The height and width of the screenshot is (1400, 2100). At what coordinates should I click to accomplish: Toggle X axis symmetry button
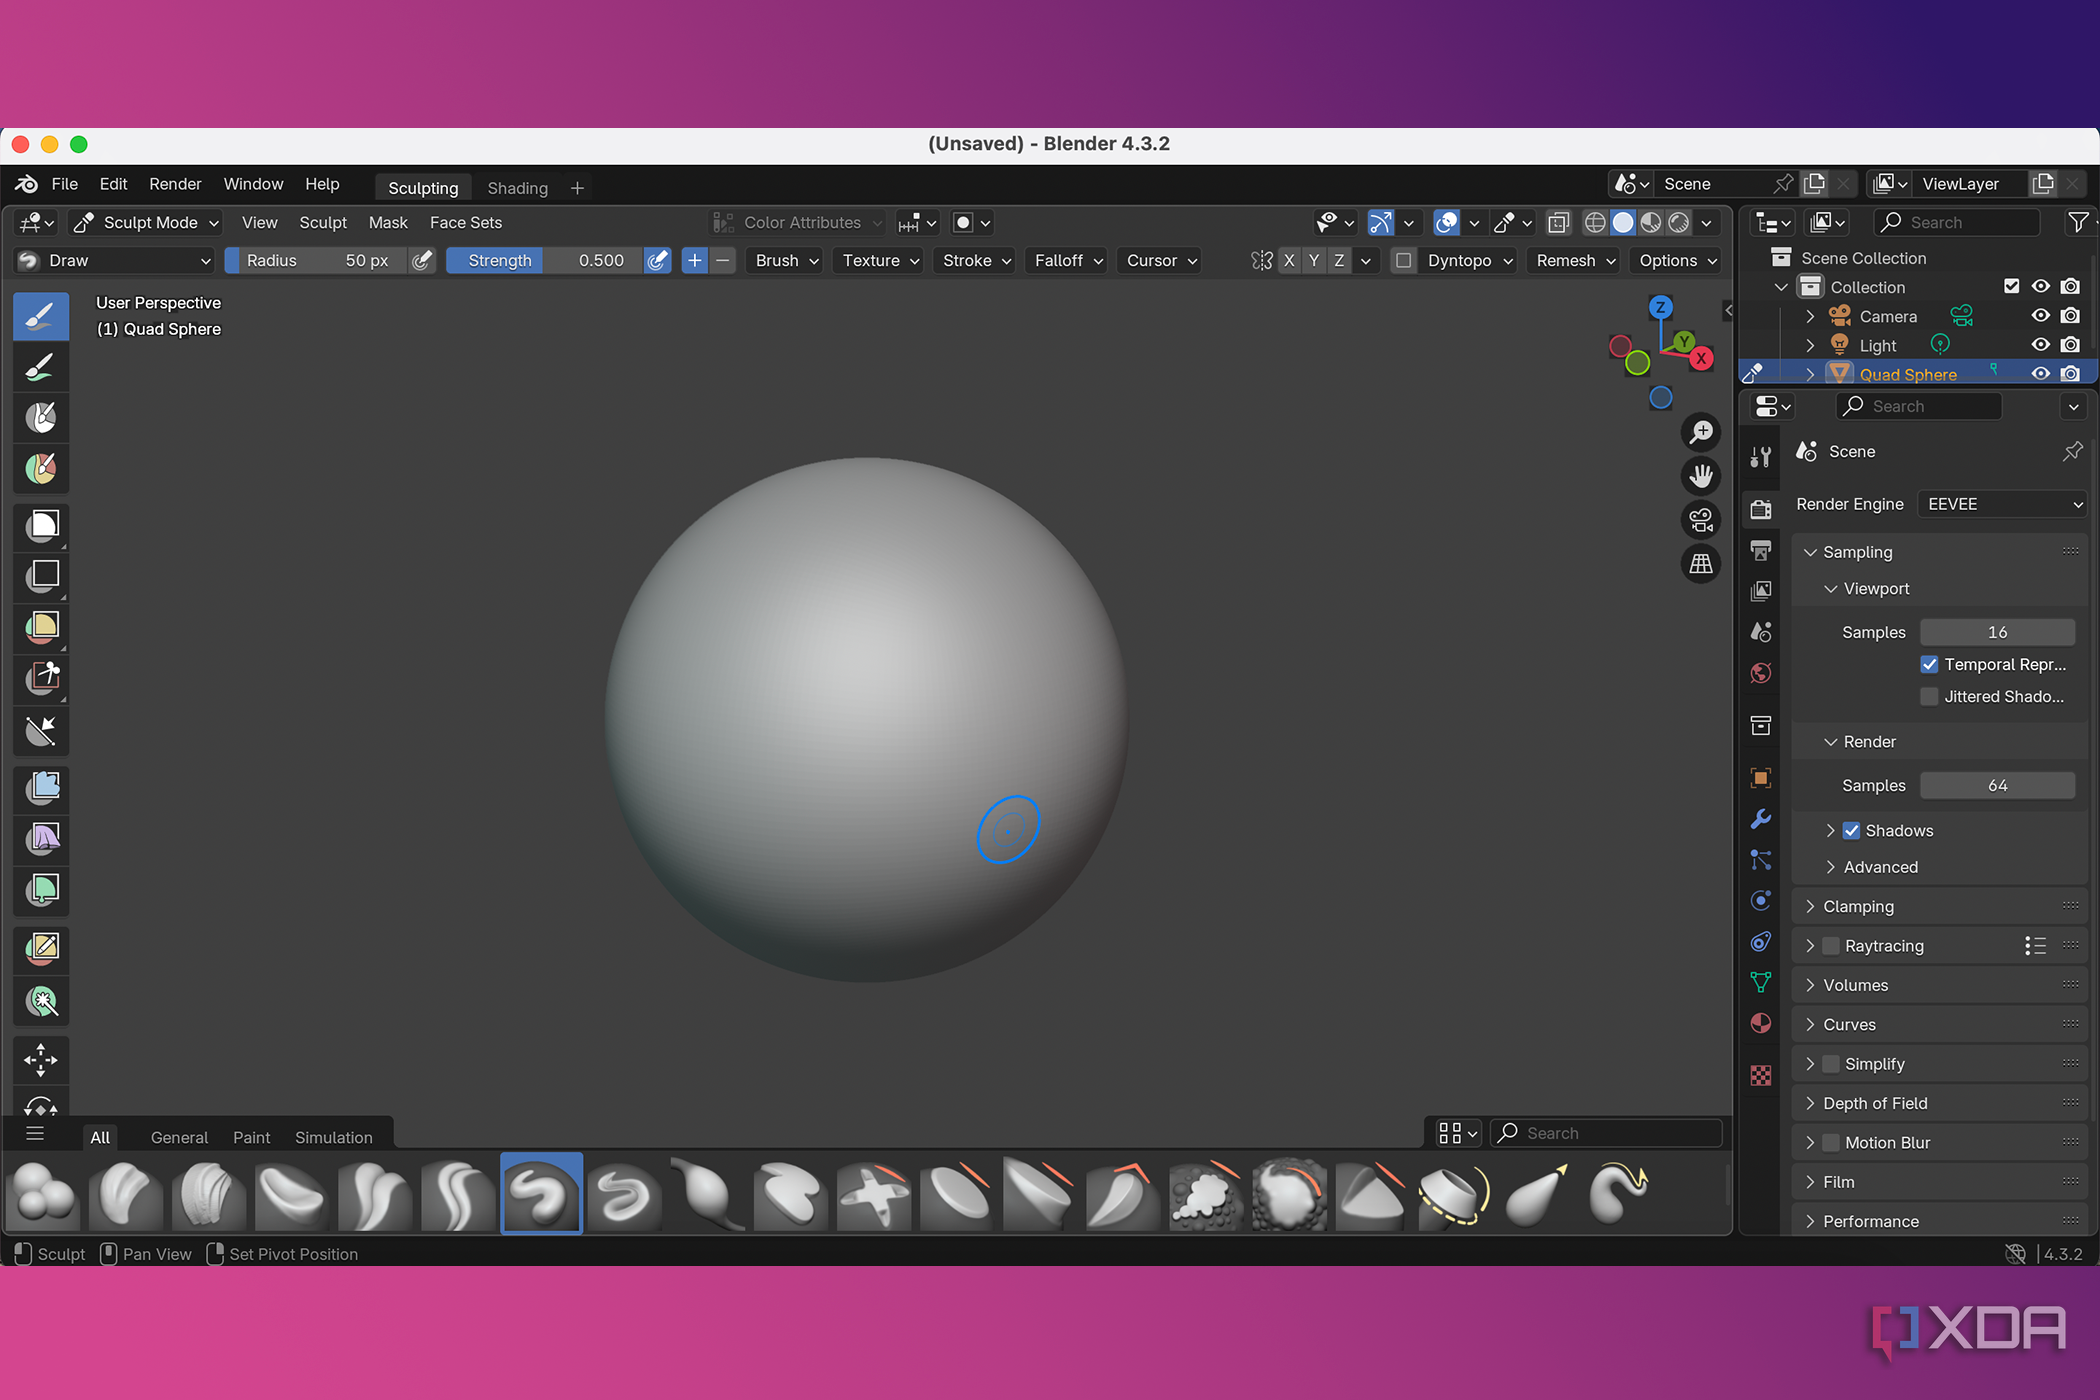point(1289,261)
